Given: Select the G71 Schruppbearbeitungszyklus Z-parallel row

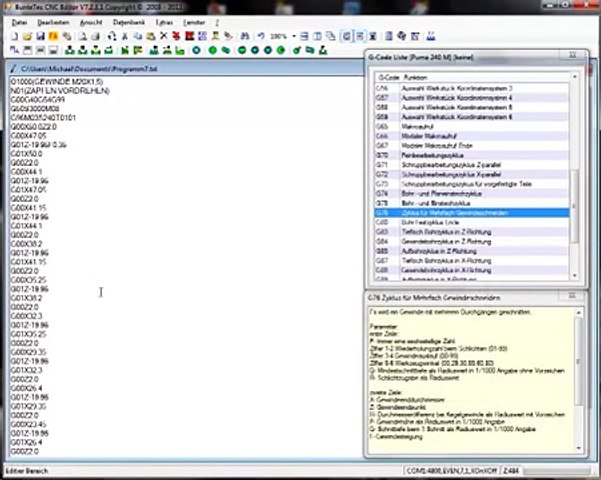Looking at the screenshot, I should 472,165.
